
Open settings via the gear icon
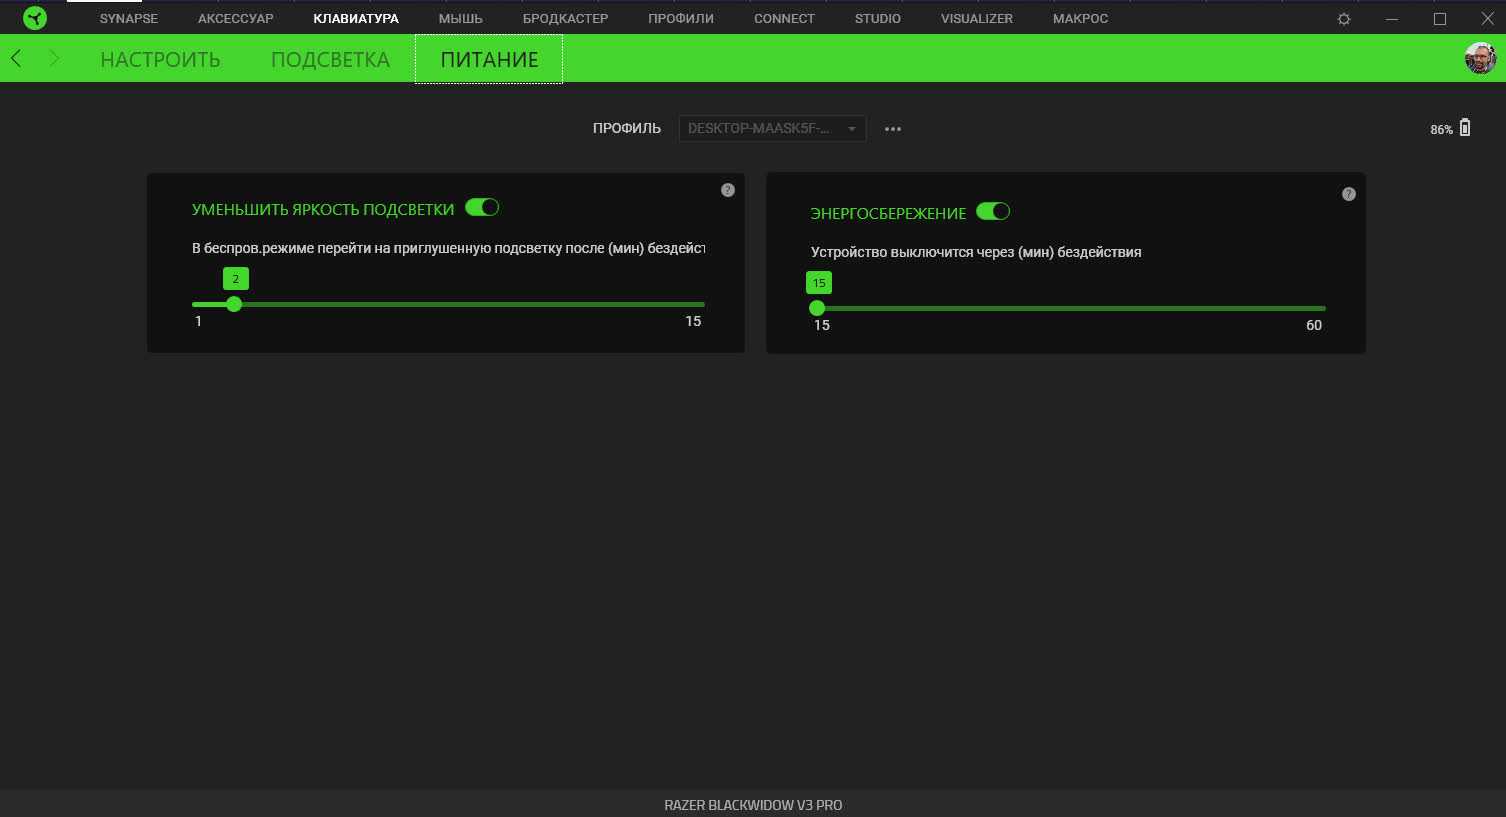tap(1344, 19)
